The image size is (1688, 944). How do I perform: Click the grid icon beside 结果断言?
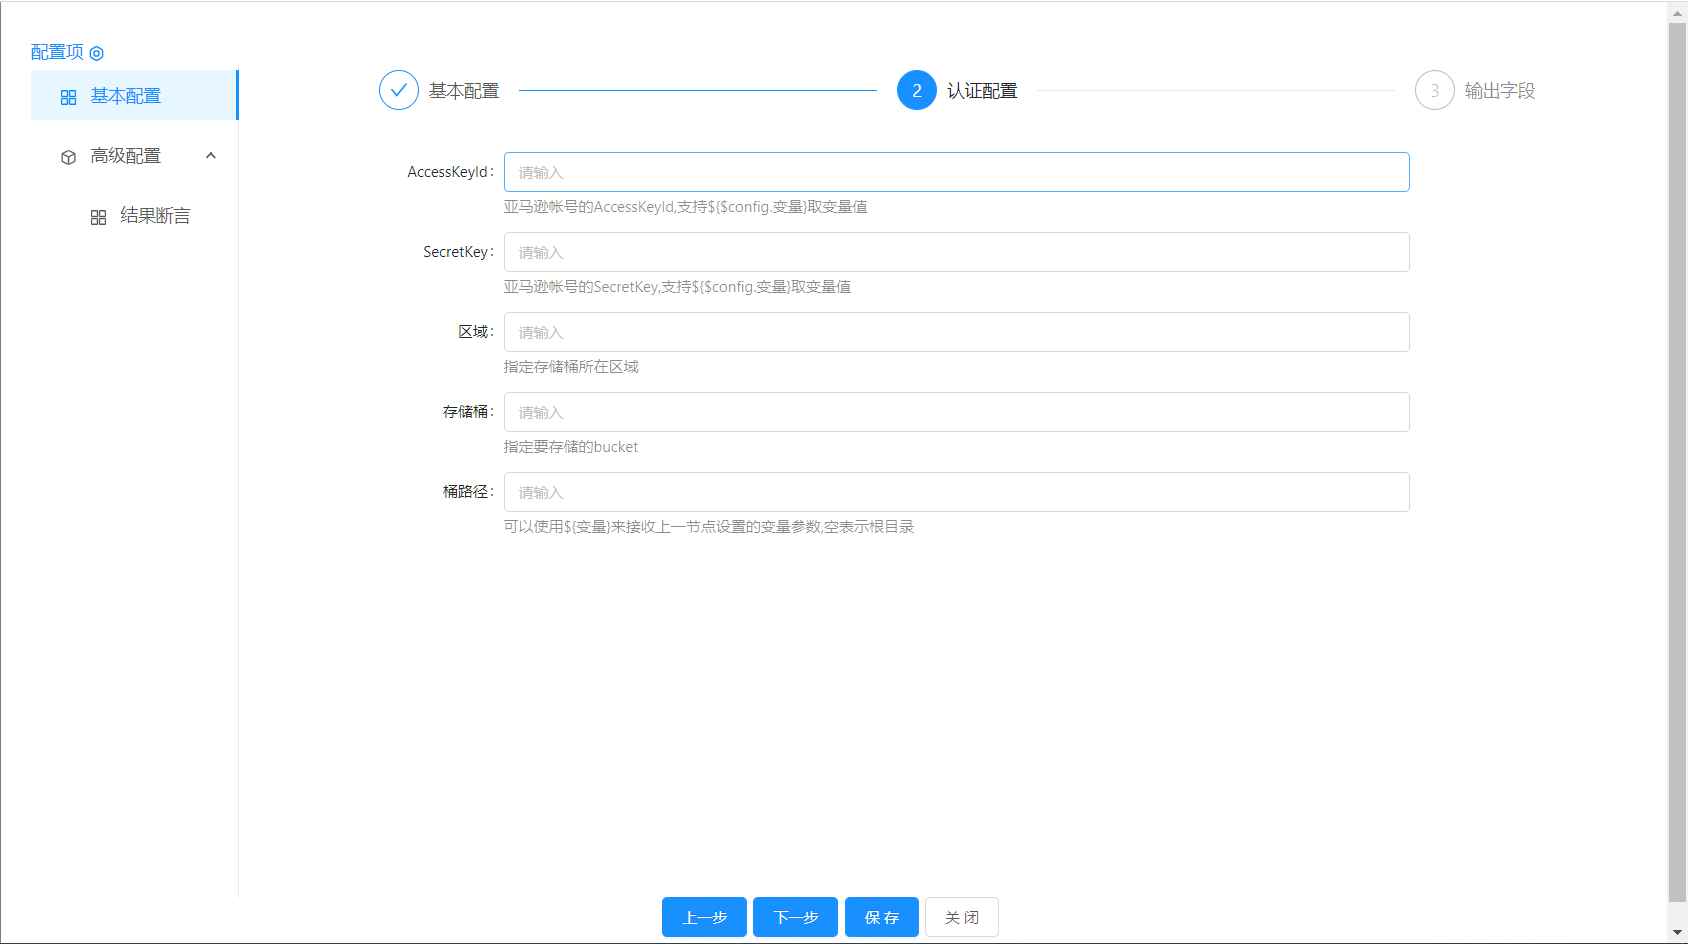tap(98, 217)
